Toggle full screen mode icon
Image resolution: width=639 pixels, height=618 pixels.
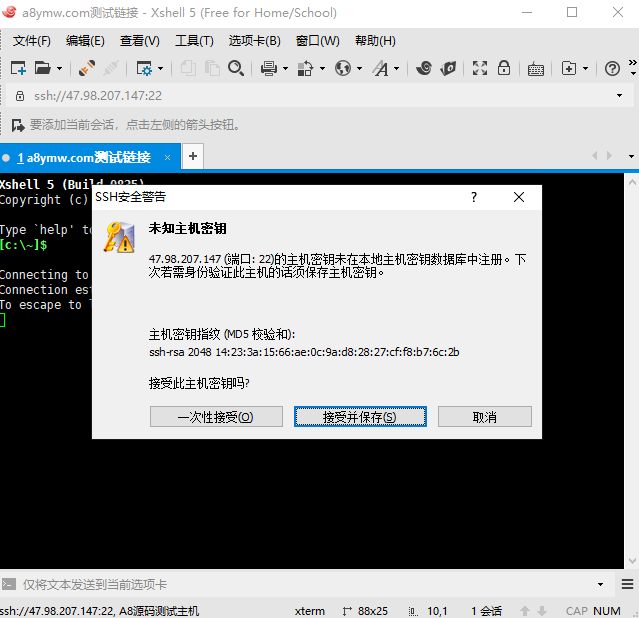[x=480, y=68]
